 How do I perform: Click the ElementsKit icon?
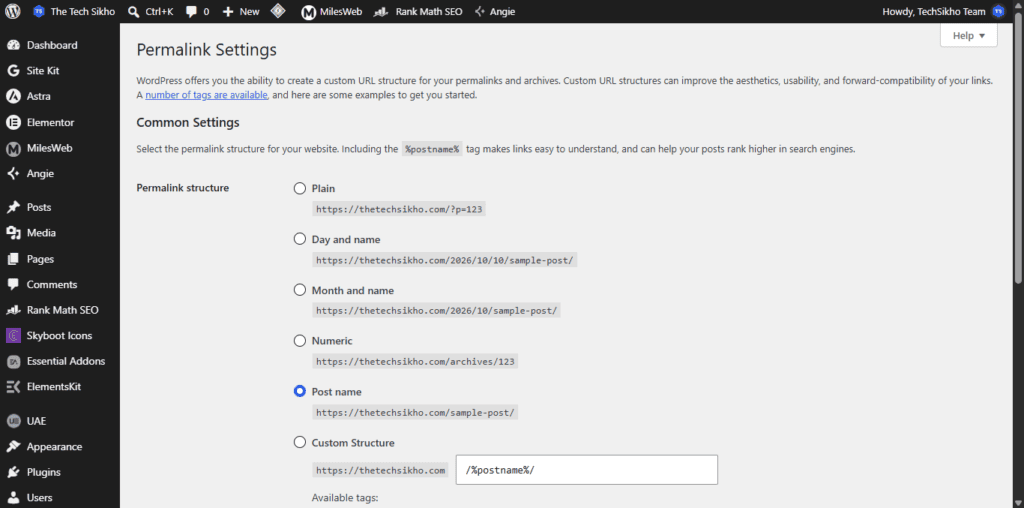[13, 387]
